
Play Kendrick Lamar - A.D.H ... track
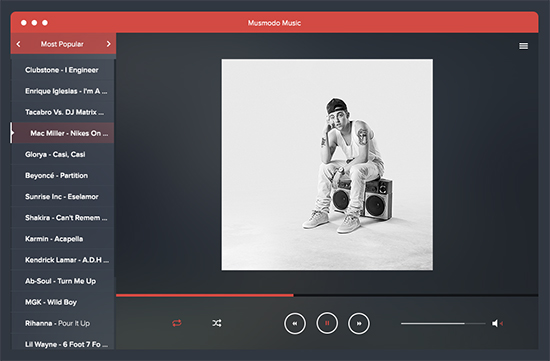coord(62,260)
